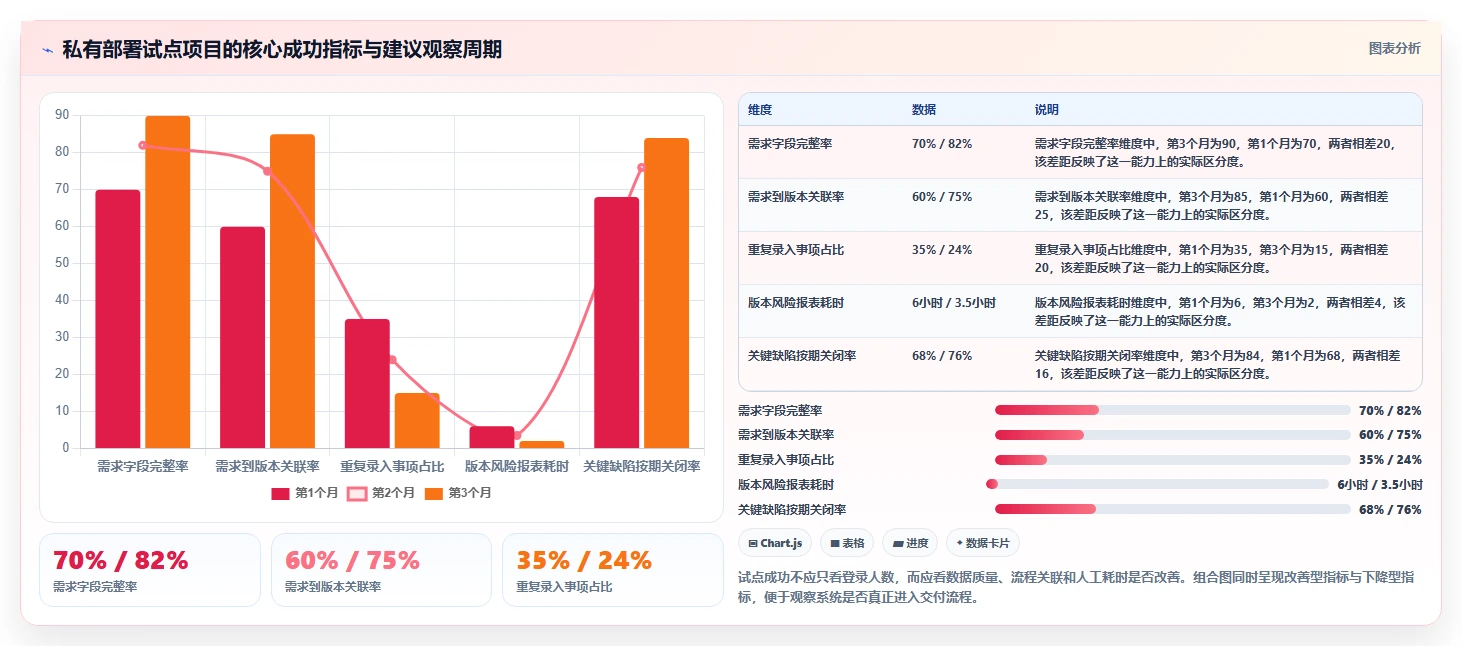Click the 第2个月 line point above 需求字段完整率
The width and height of the screenshot is (1462, 646).
pos(142,145)
